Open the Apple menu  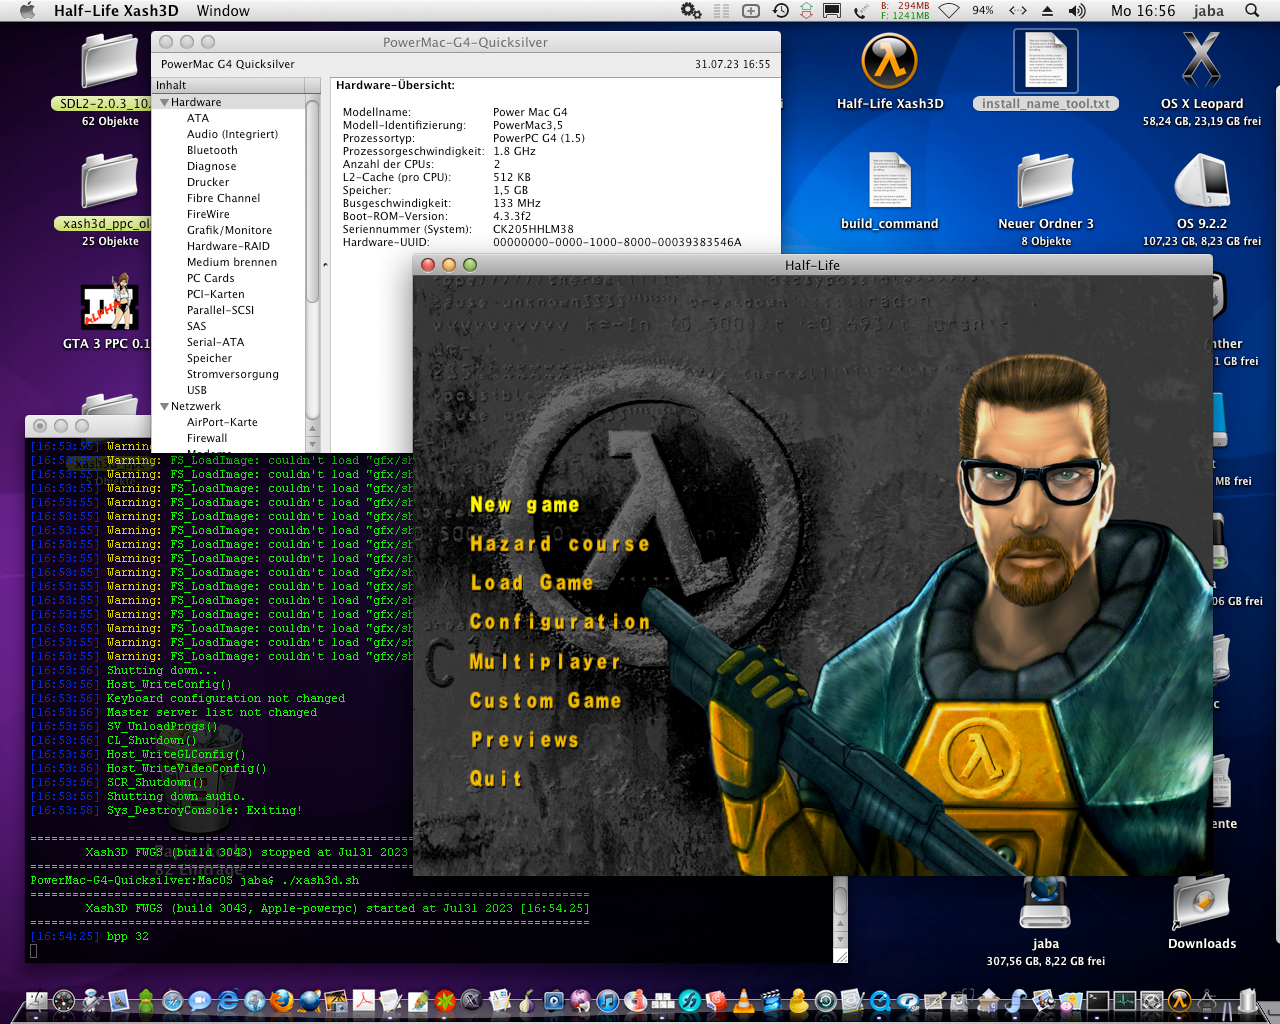tap(27, 10)
